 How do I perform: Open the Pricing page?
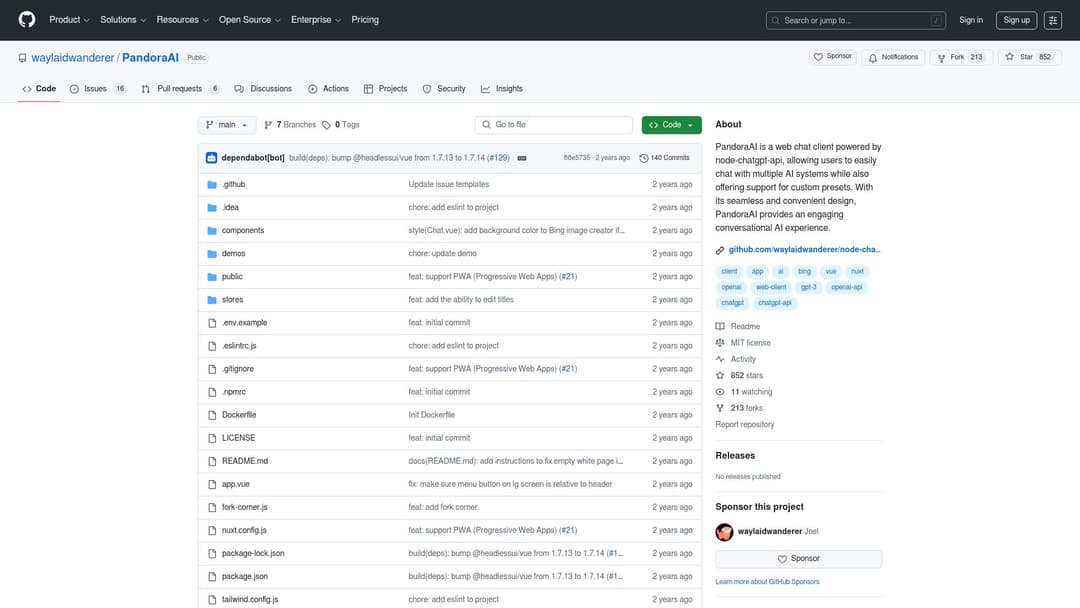365,20
